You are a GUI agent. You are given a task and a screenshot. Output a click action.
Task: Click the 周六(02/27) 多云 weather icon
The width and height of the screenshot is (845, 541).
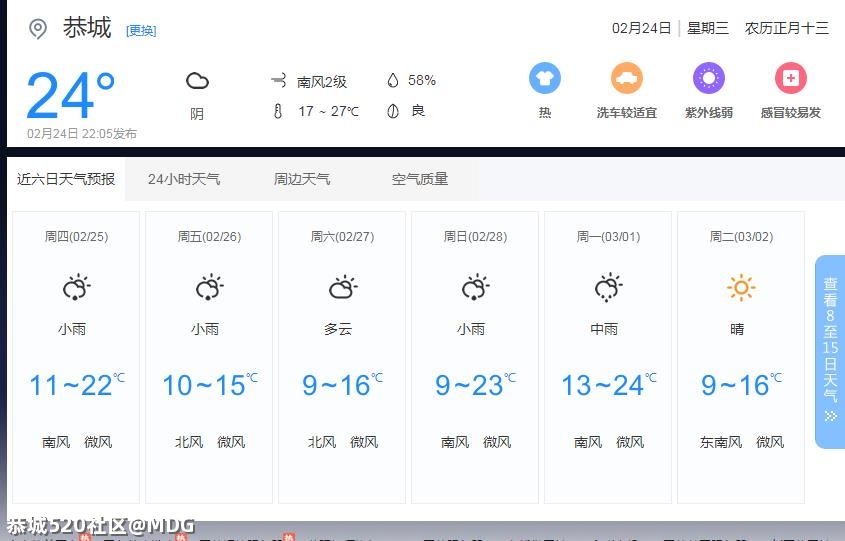coord(342,289)
